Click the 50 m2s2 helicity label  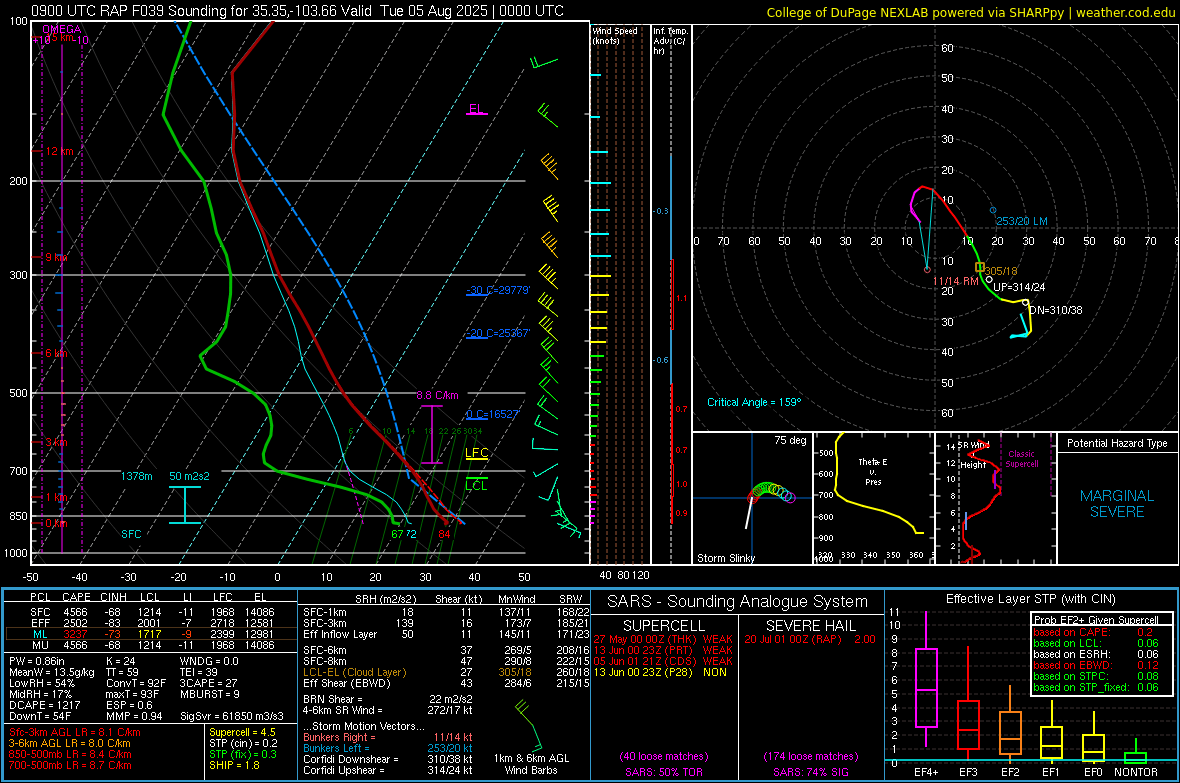(x=189, y=476)
